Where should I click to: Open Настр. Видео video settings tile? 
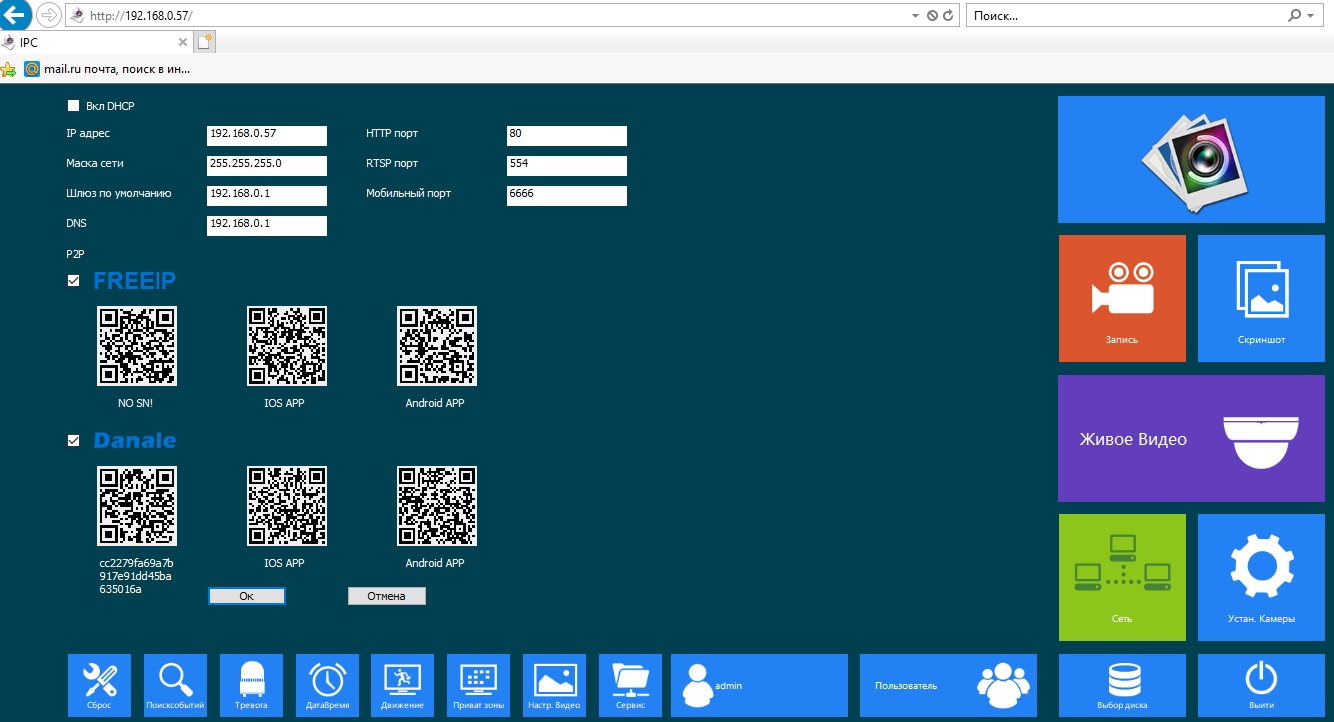point(554,685)
